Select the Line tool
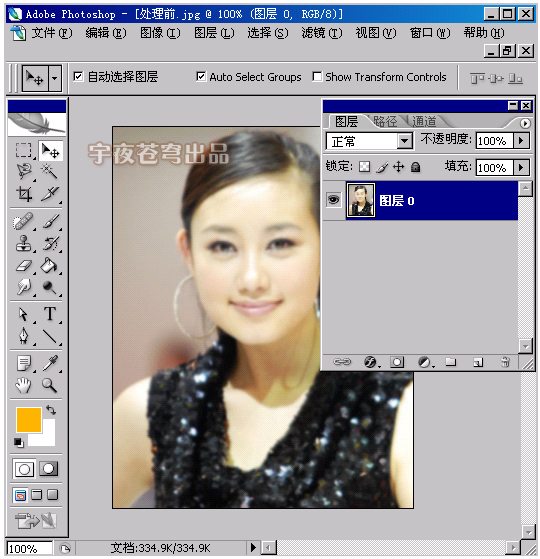Image resolution: width=540 pixels, height=559 pixels. [x=50, y=337]
